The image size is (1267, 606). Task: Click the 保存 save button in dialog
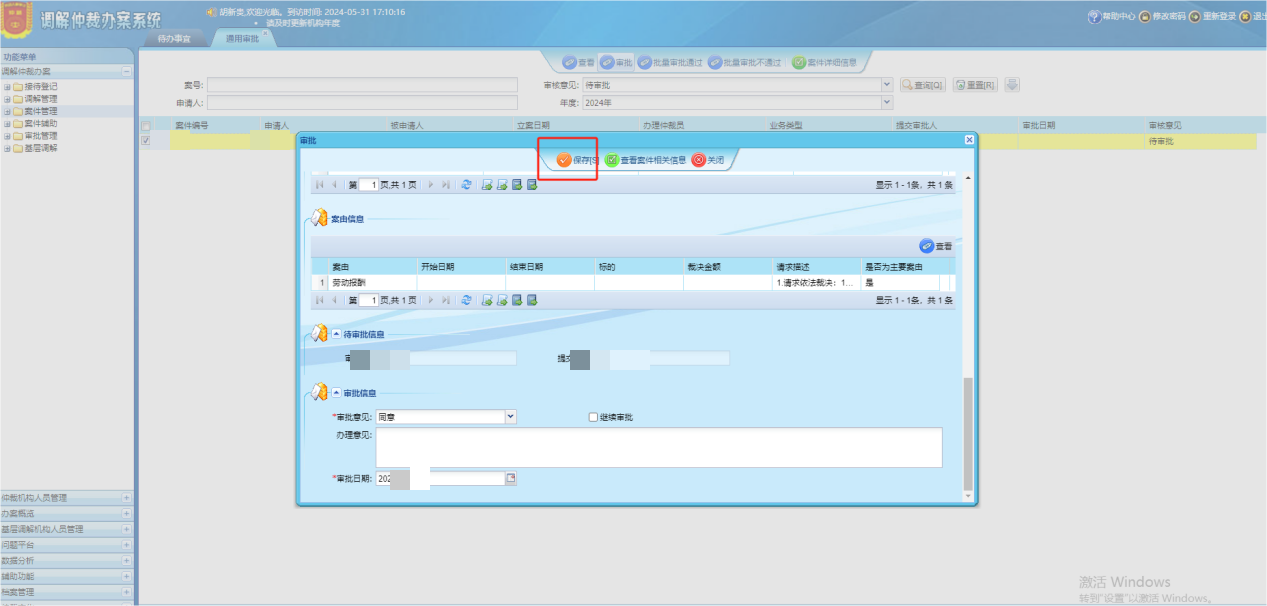pos(578,160)
